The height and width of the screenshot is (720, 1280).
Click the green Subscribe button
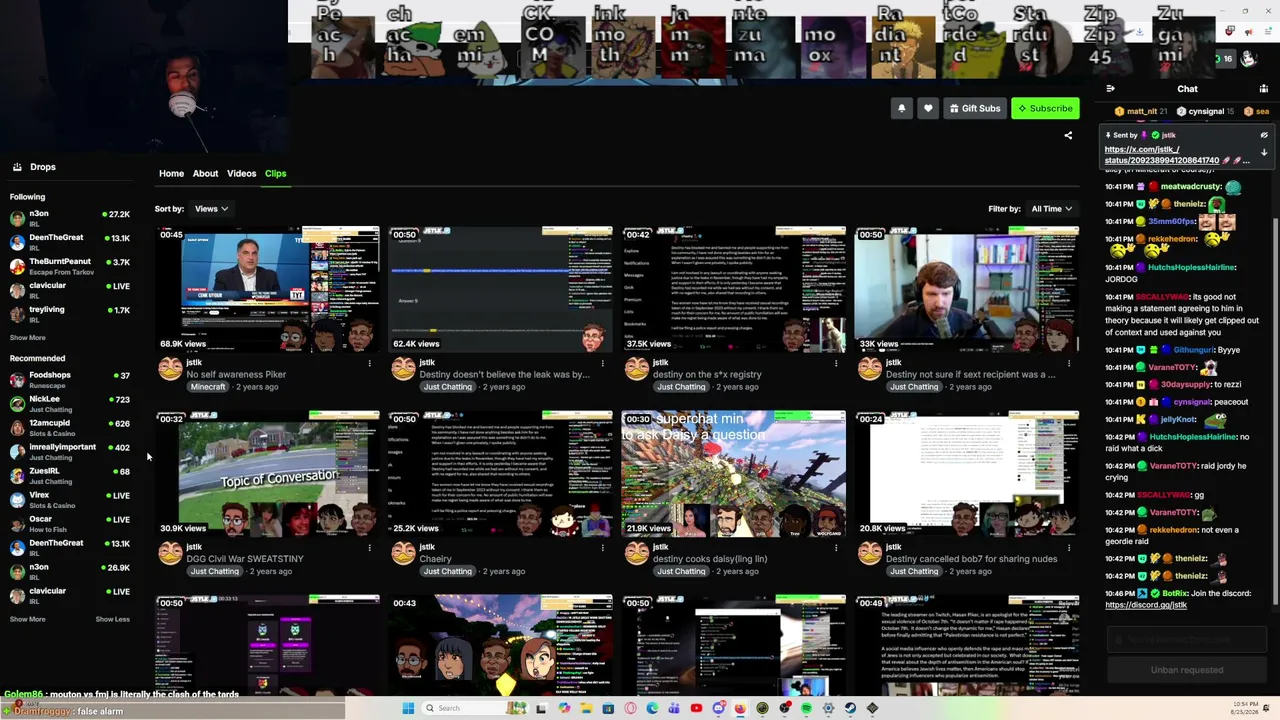[1045, 108]
